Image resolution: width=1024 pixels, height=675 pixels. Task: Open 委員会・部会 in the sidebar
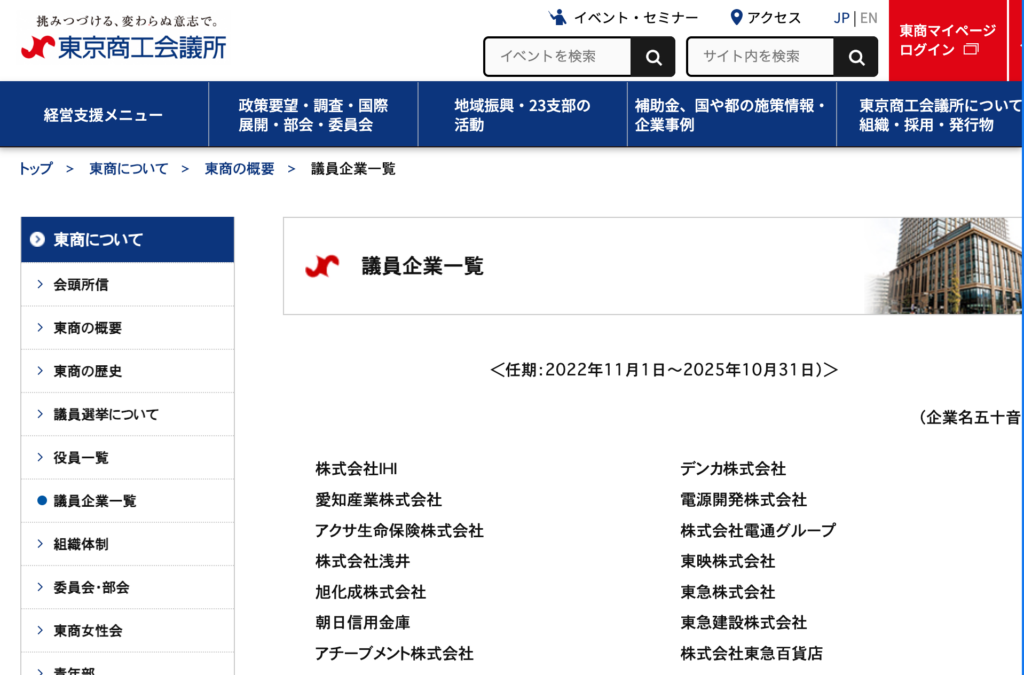coord(127,587)
